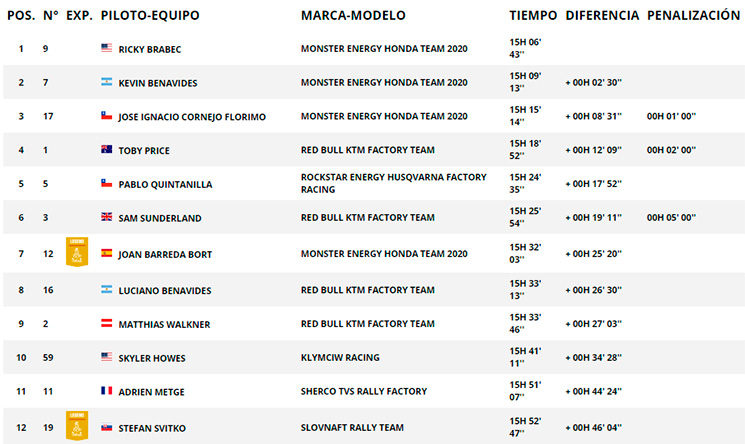
Task: Click the Spanish flag beside Joan Barreda Bort
Action: pyautogui.click(x=106, y=253)
